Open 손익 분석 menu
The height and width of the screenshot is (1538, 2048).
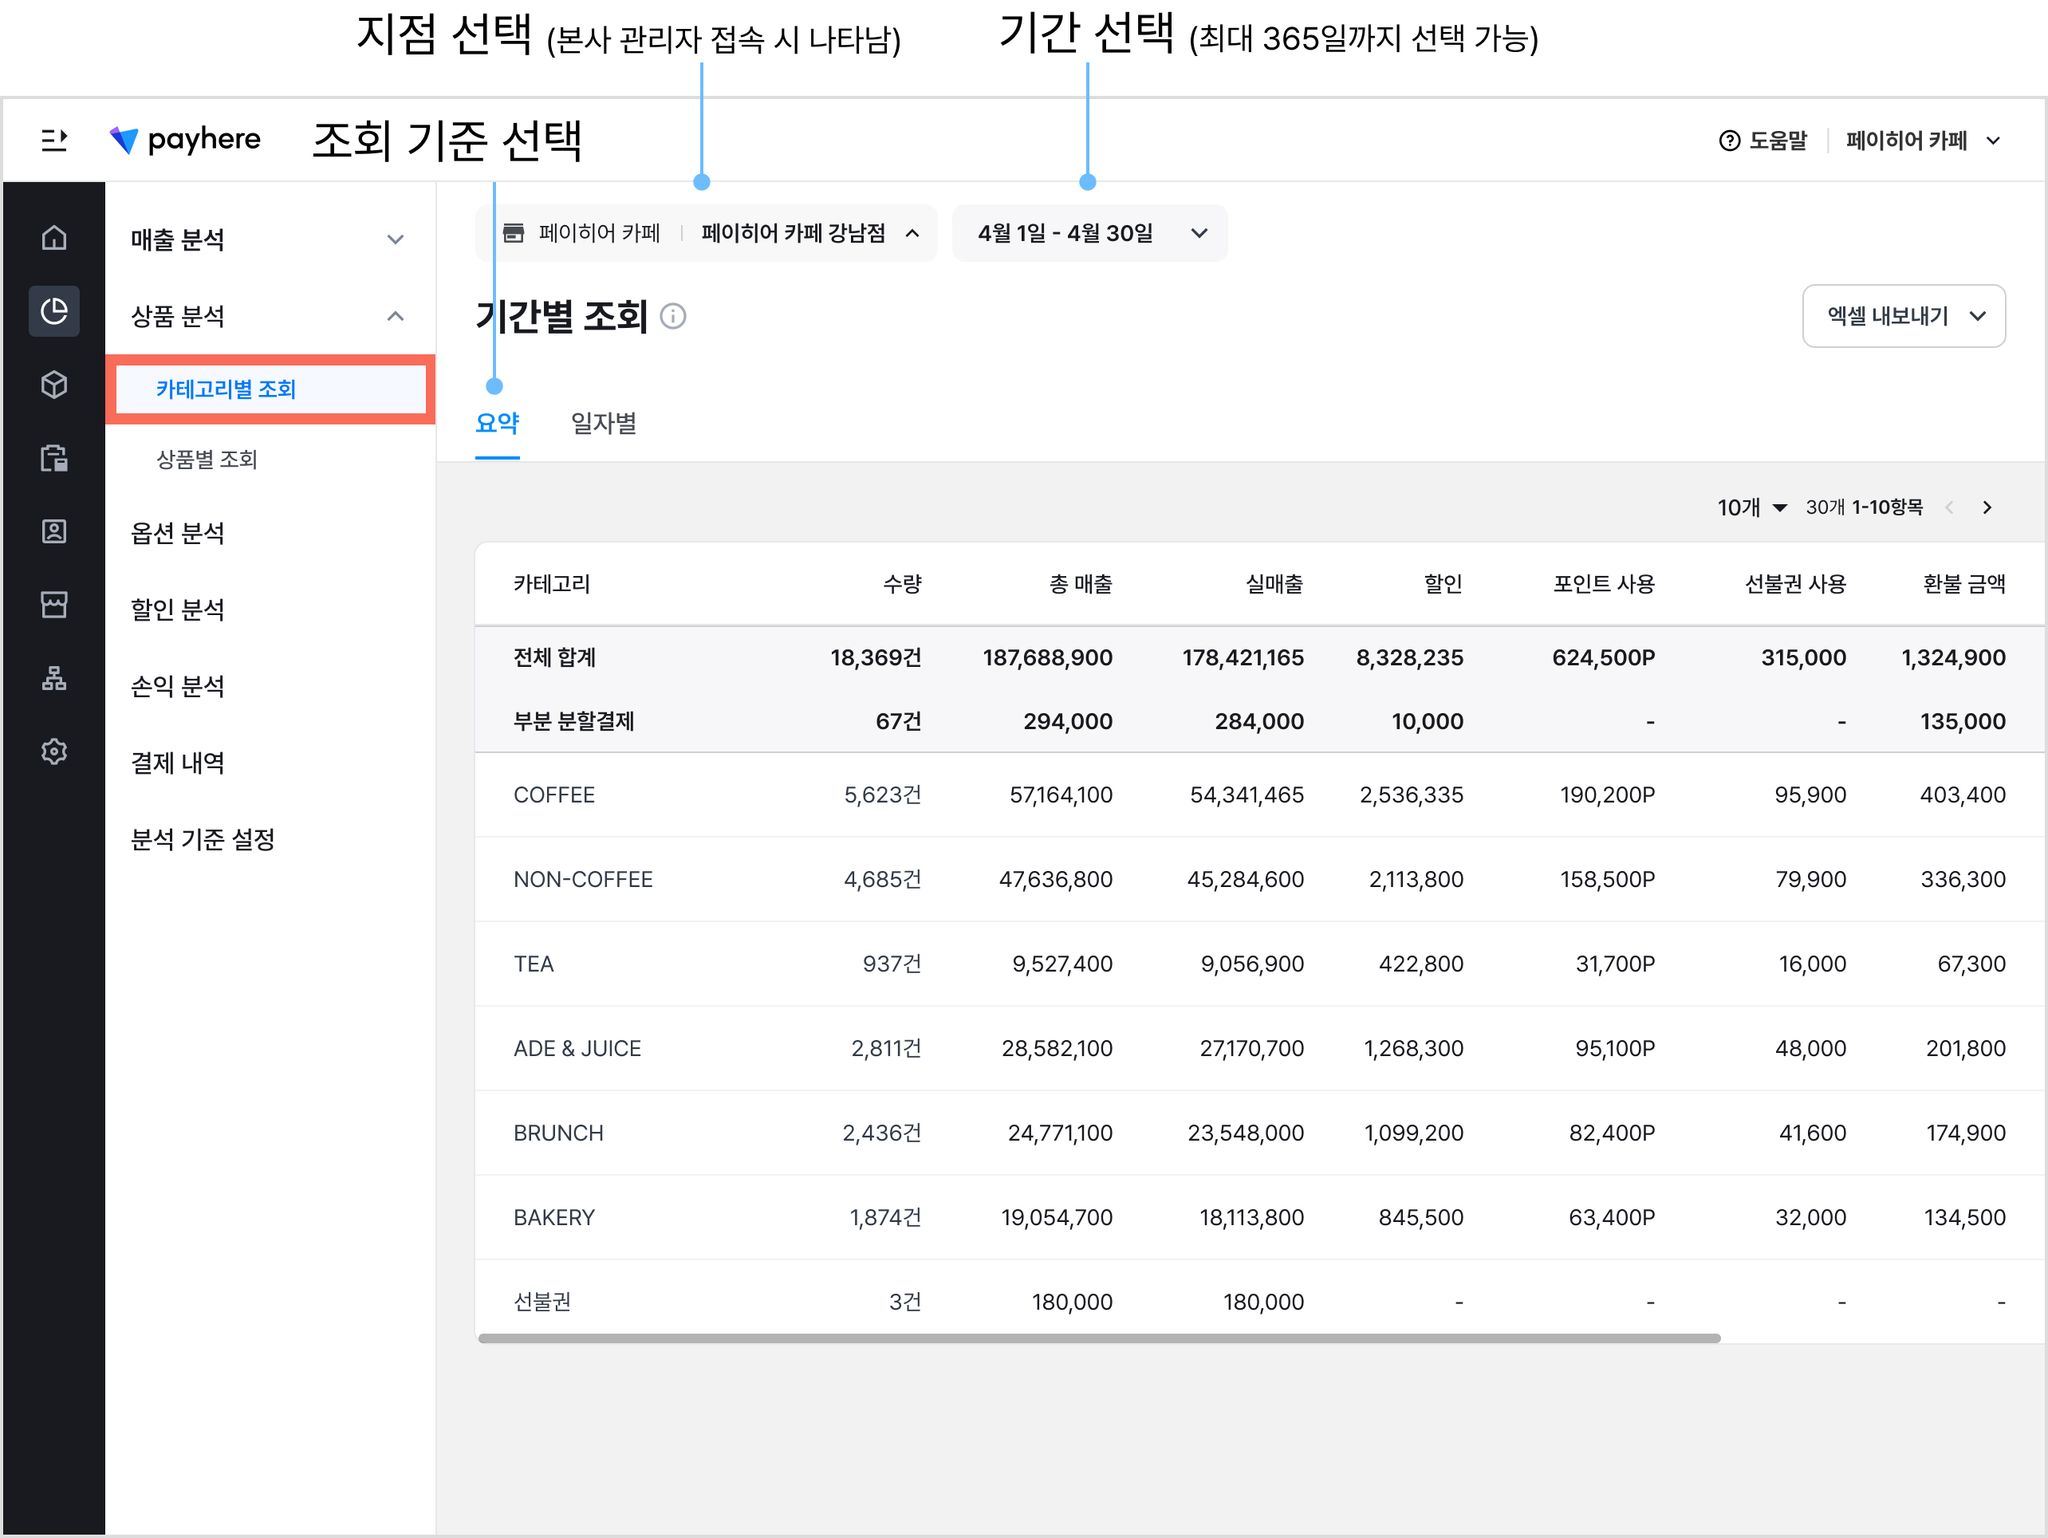(x=178, y=686)
